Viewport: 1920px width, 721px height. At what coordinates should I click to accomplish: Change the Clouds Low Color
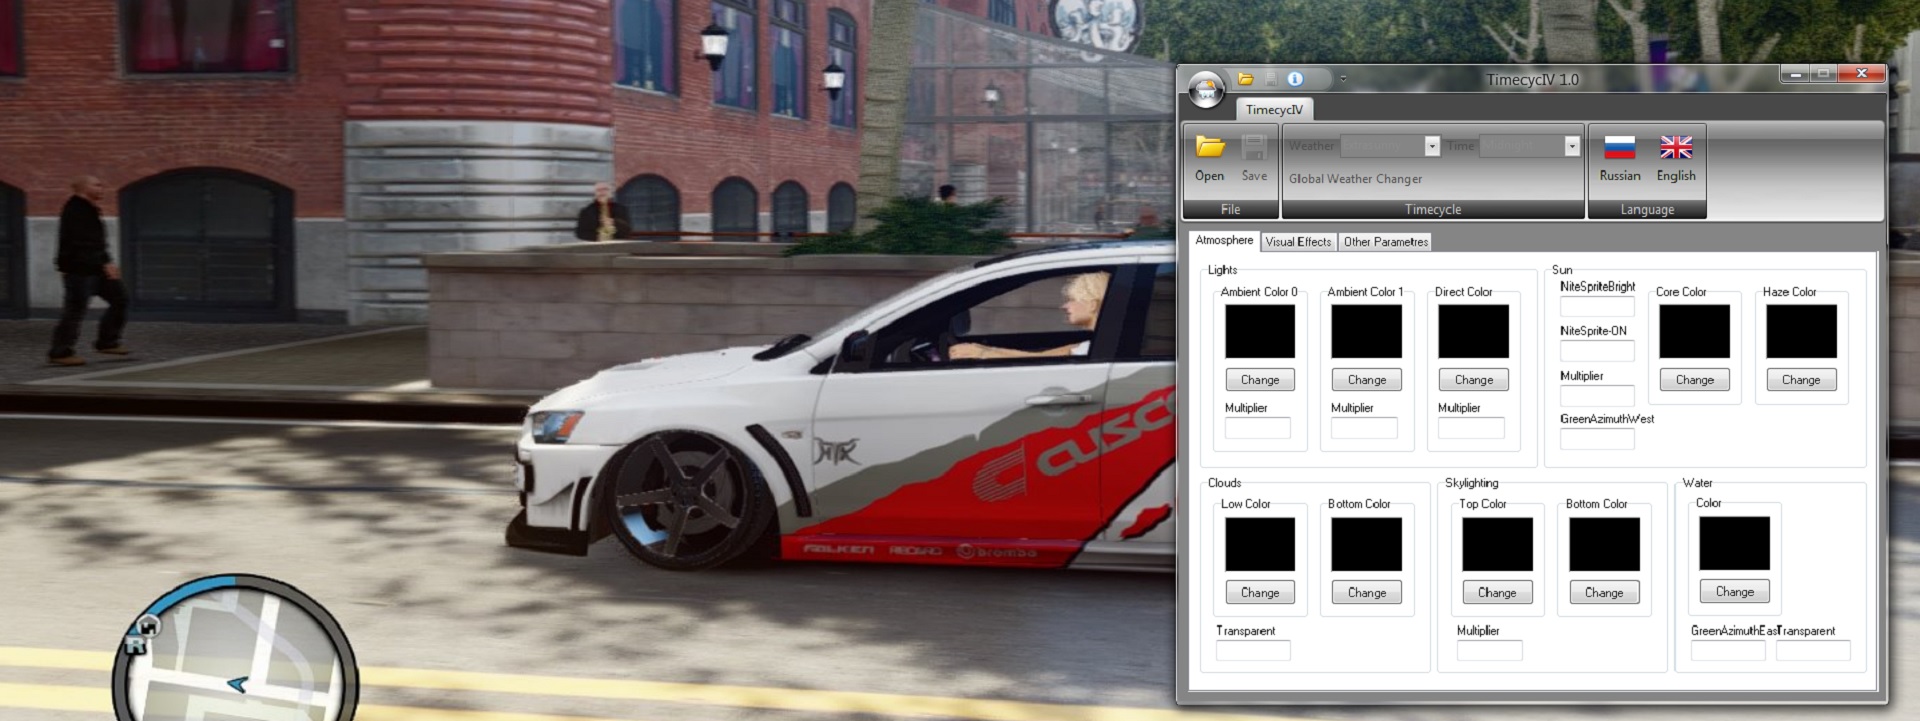click(1260, 593)
